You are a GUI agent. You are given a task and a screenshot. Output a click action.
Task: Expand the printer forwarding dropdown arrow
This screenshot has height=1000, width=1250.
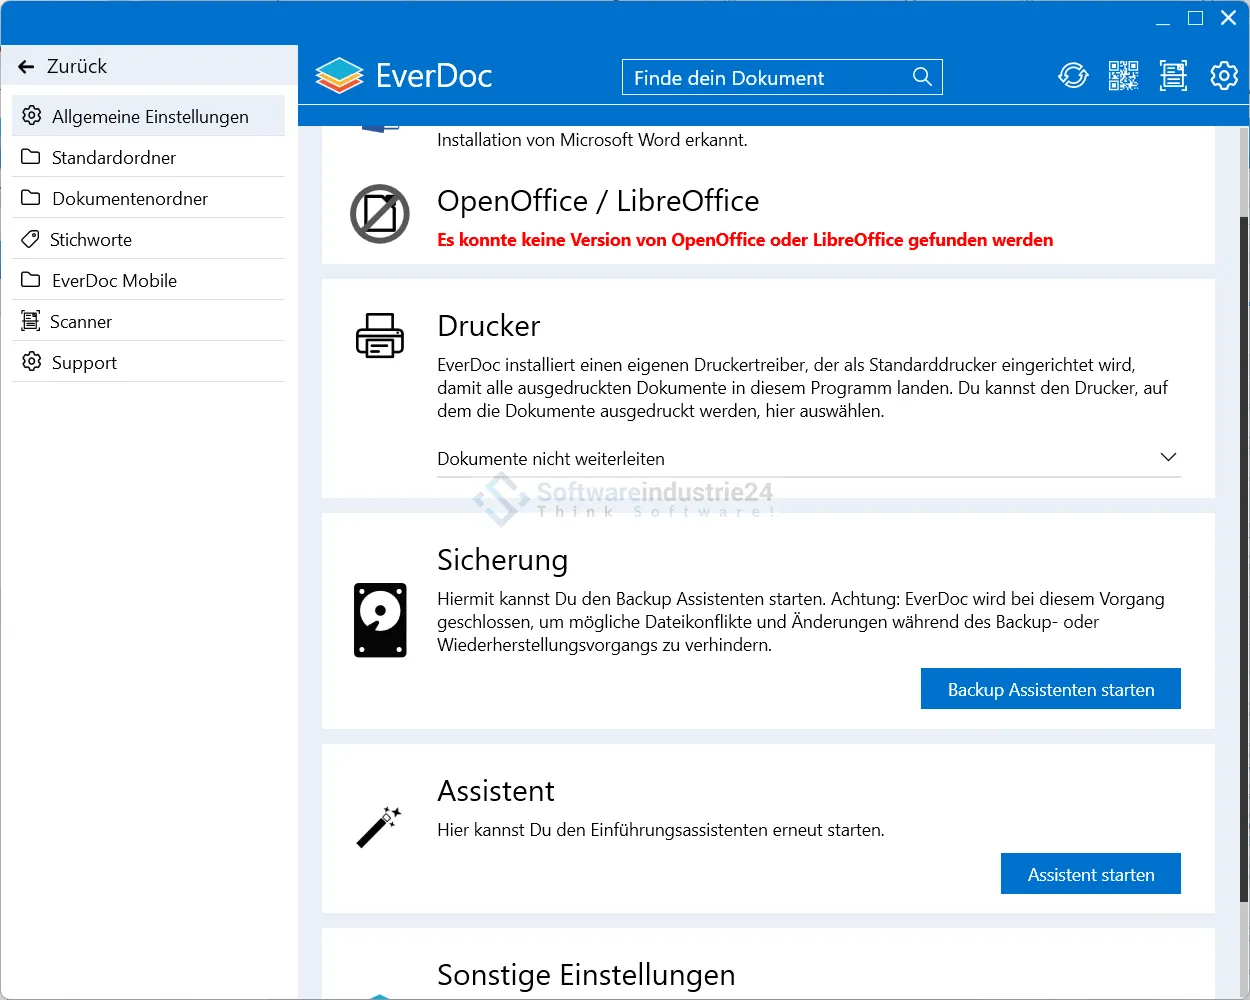(x=1167, y=458)
